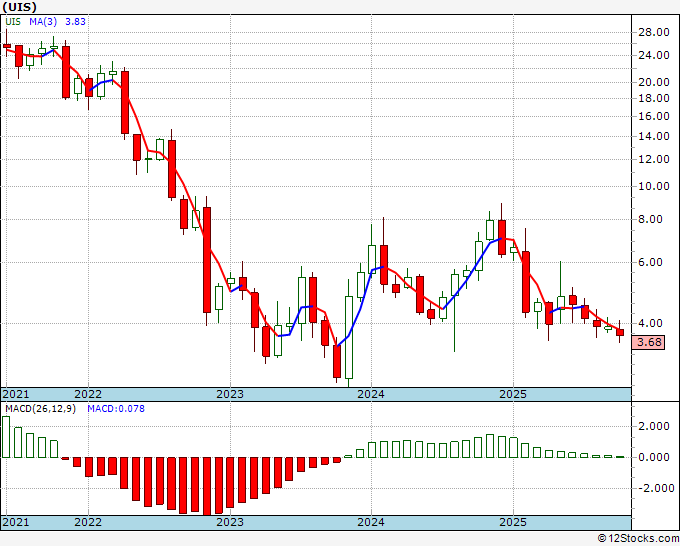
Task: Click the 28.00 price axis label
Action: (x=653, y=33)
